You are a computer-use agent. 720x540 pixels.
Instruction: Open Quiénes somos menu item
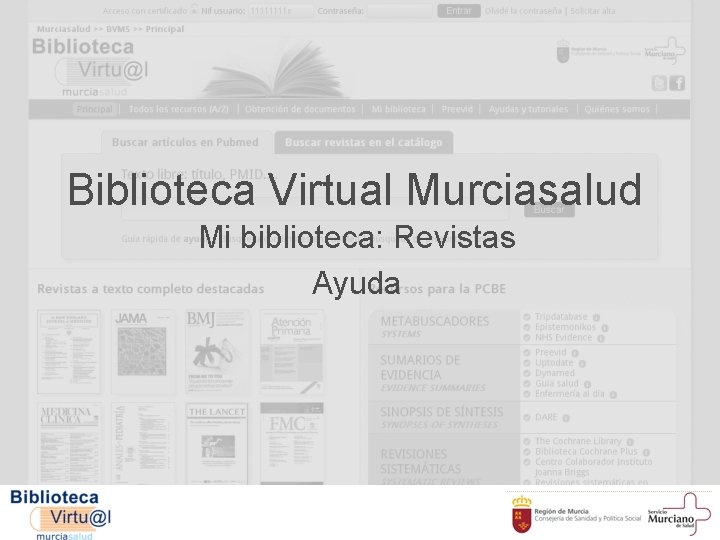[617, 109]
